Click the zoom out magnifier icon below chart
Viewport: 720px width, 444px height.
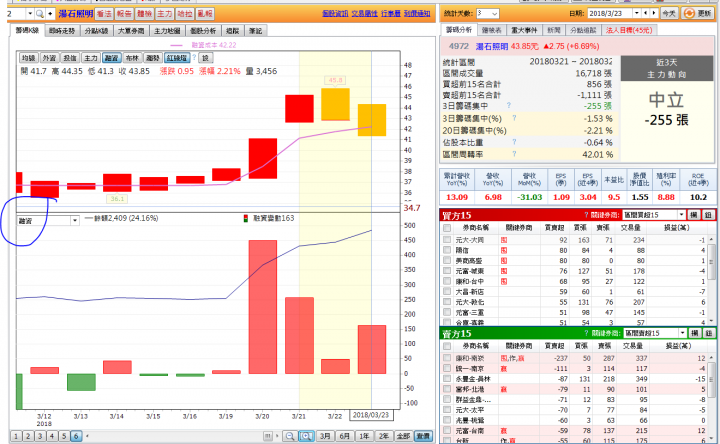coord(289,436)
